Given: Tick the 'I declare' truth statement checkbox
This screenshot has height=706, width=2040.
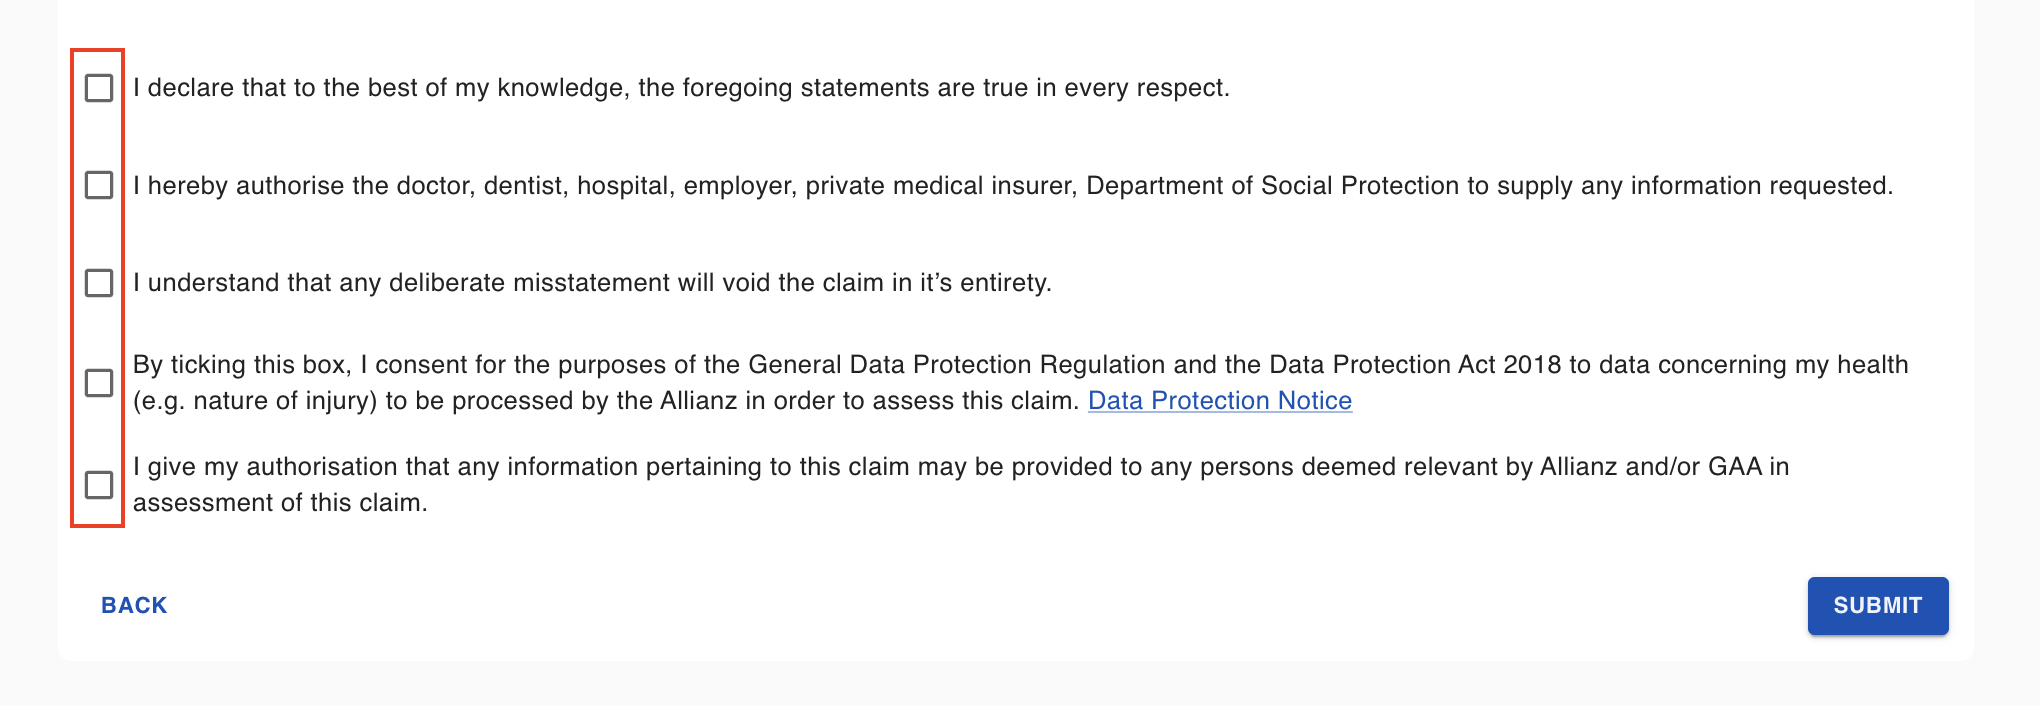Looking at the screenshot, I should pyautogui.click(x=99, y=88).
